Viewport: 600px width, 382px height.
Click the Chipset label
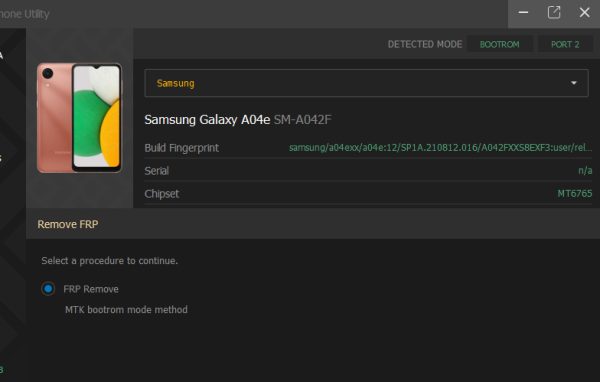(161, 194)
